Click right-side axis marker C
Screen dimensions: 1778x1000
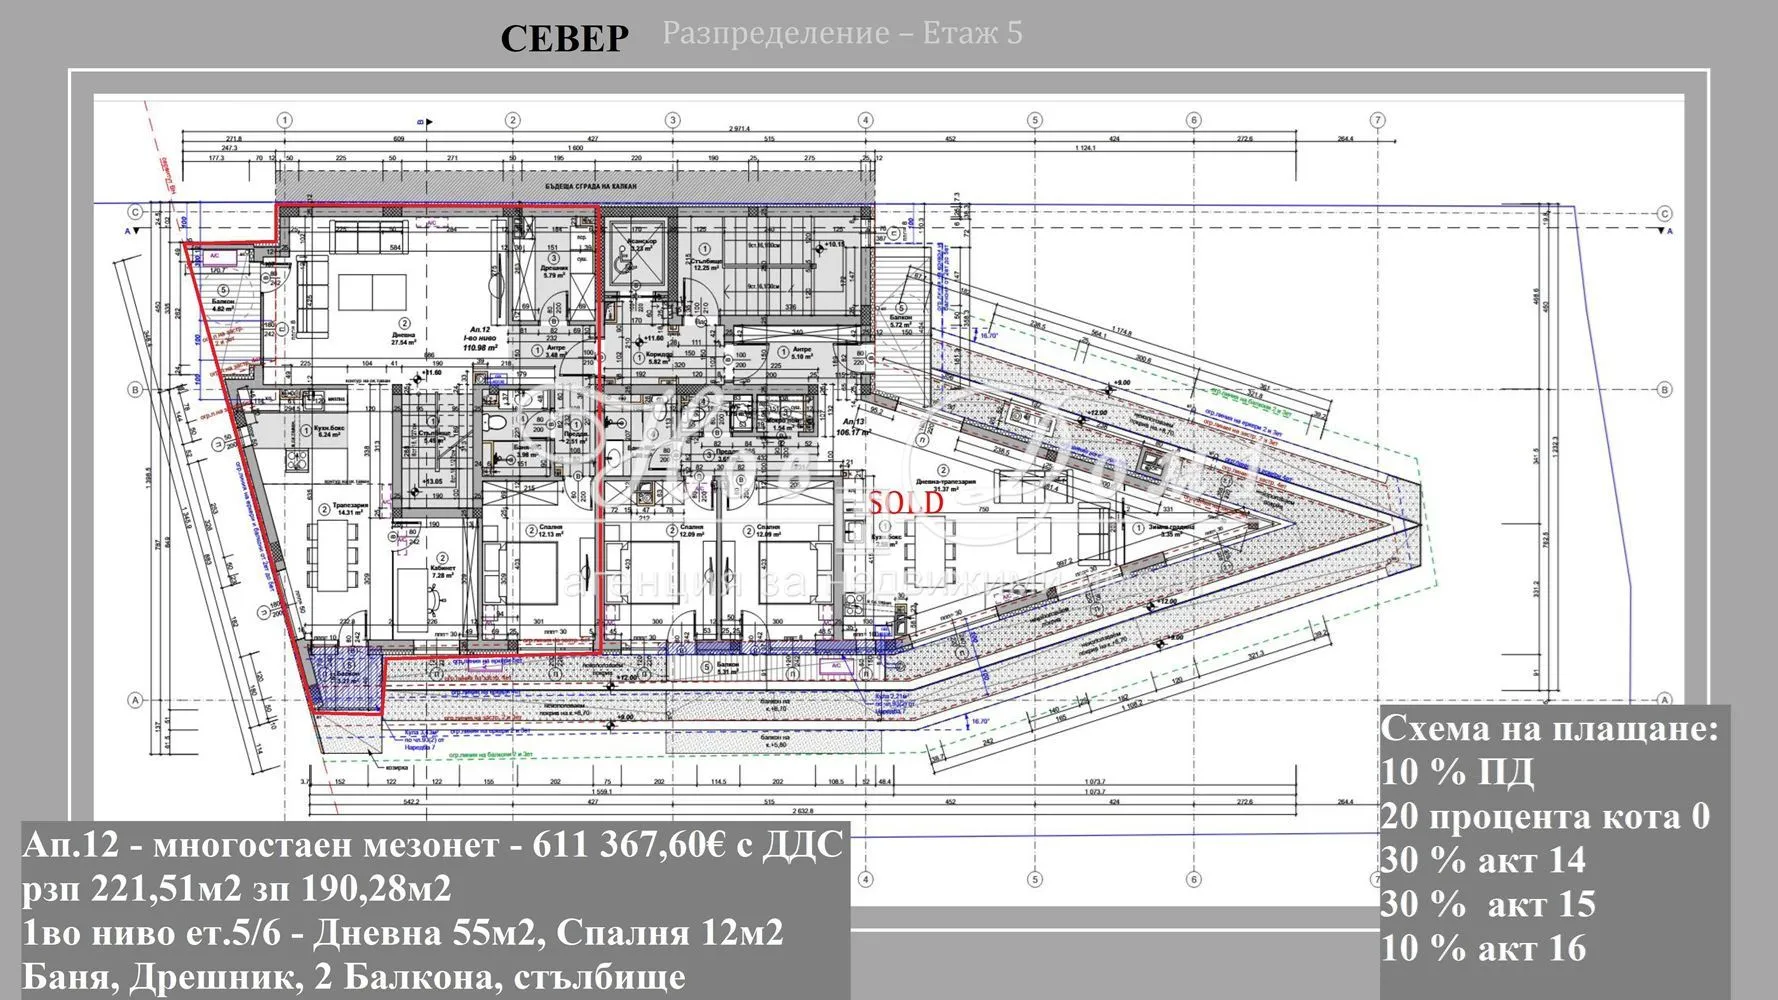tap(1665, 213)
